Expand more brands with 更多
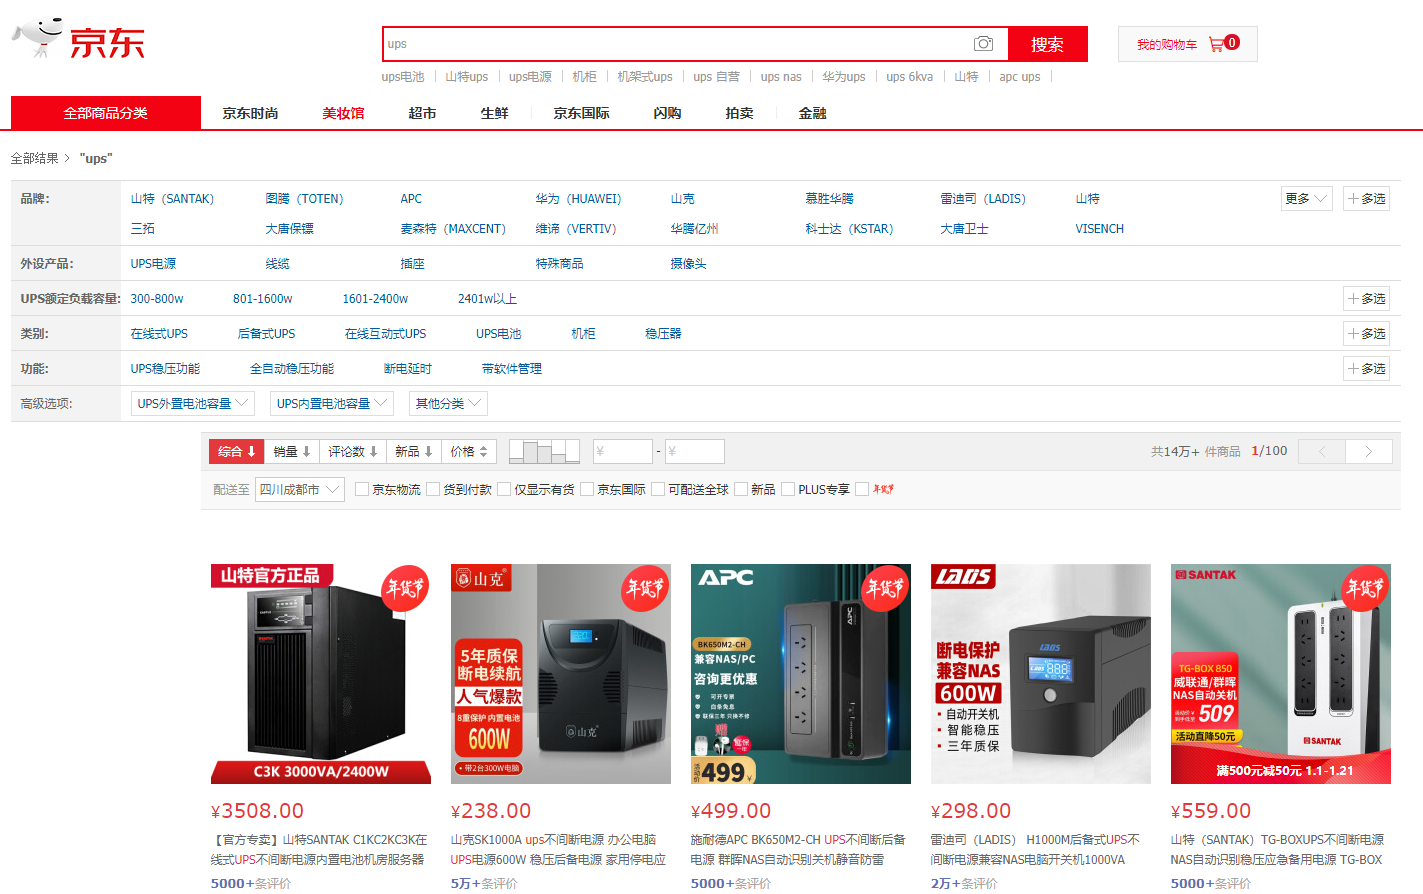This screenshot has height=894, width=1423. click(x=1306, y=199)
